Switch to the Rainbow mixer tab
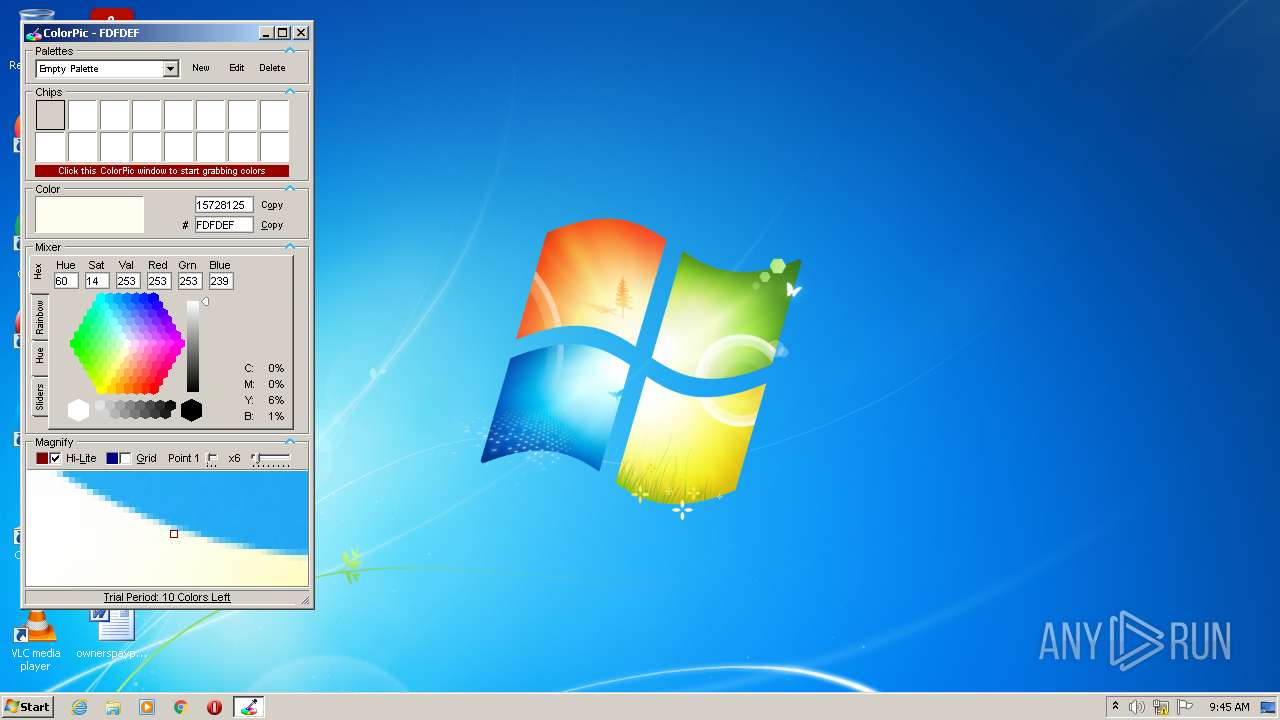1280x720 pixels. (x=39, y=316)
